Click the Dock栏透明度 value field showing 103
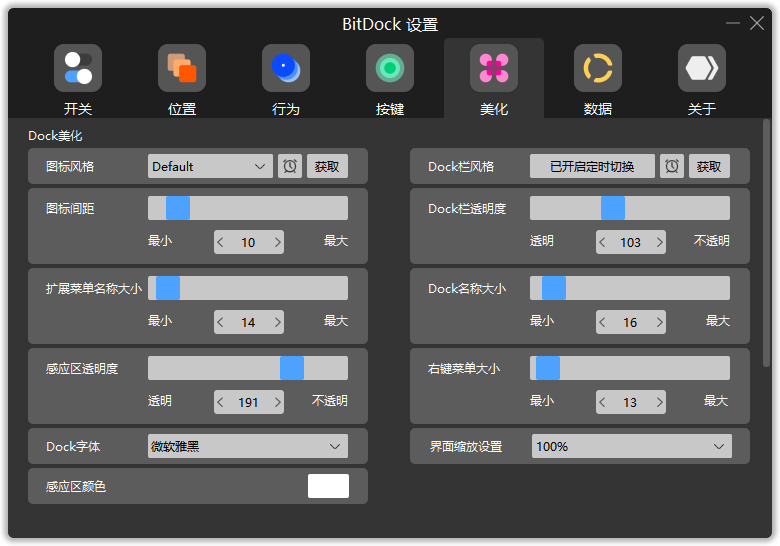This screenshot has width=780, height=546. (631, 242)
